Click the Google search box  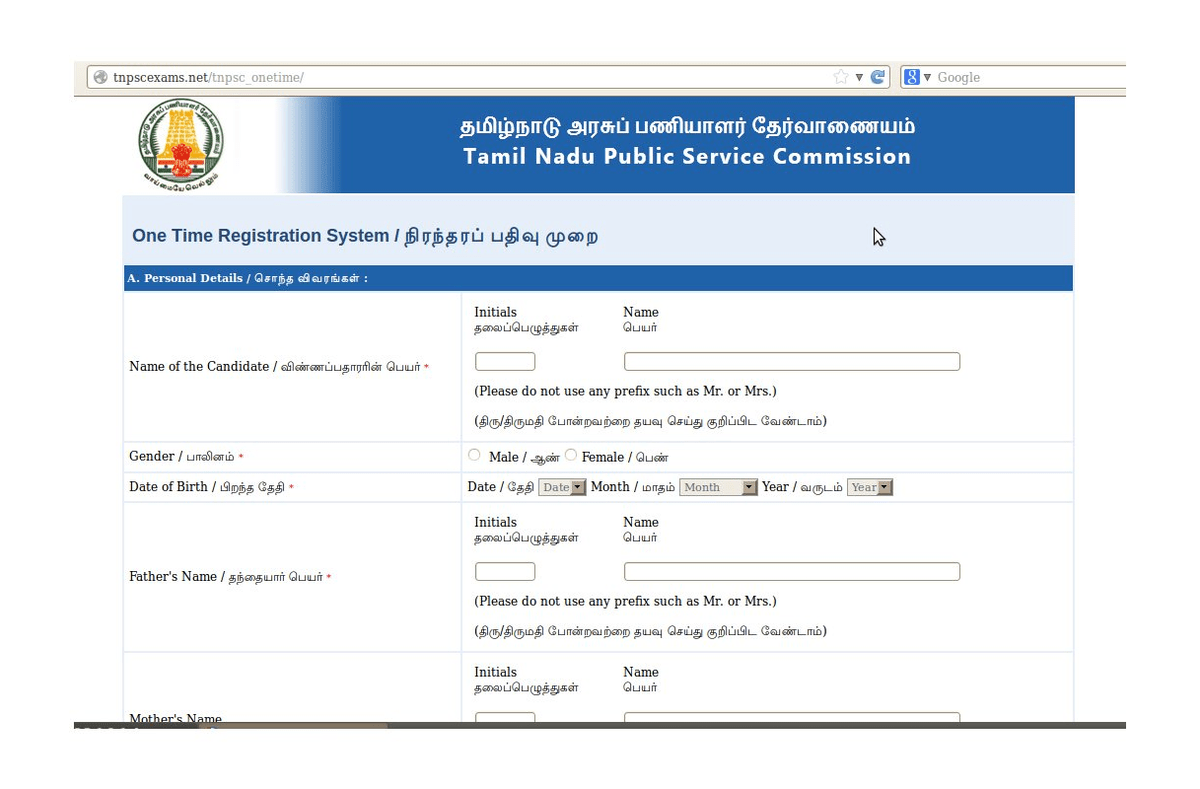[1025, 77]
